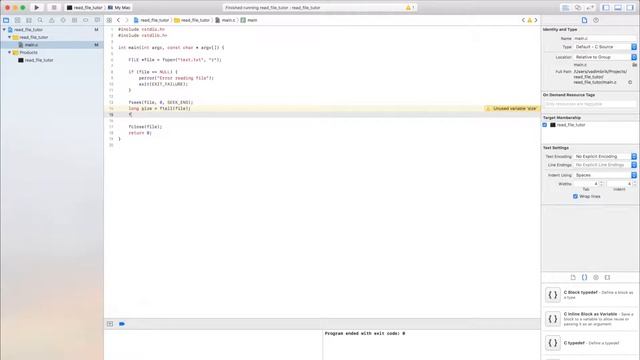This screenshot has width=640, height=360.
Task: Select My Mac run destination
Action: pyautogui.click(x=119, y=8)
